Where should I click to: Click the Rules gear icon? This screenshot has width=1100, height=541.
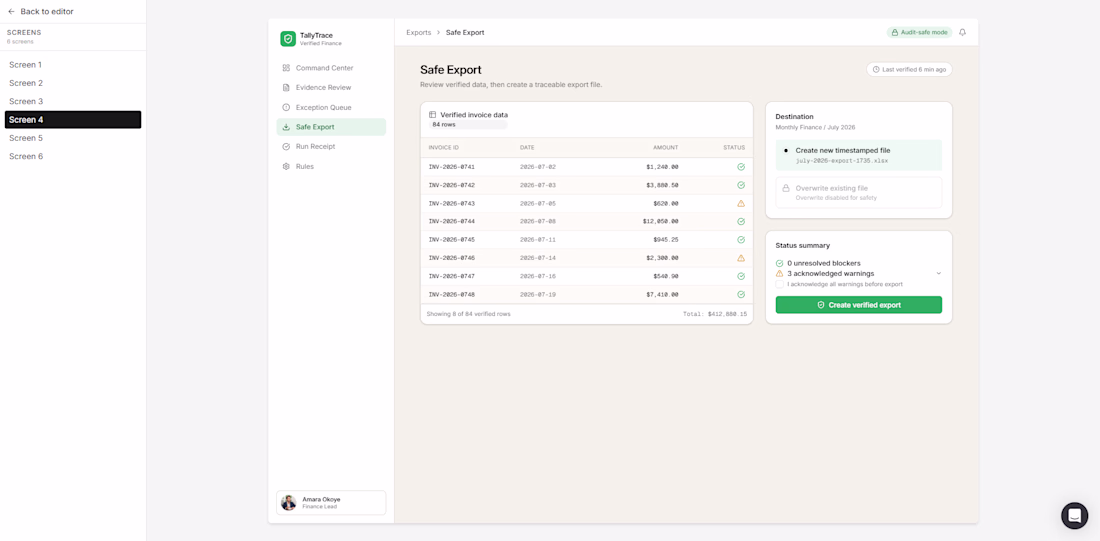286,166
